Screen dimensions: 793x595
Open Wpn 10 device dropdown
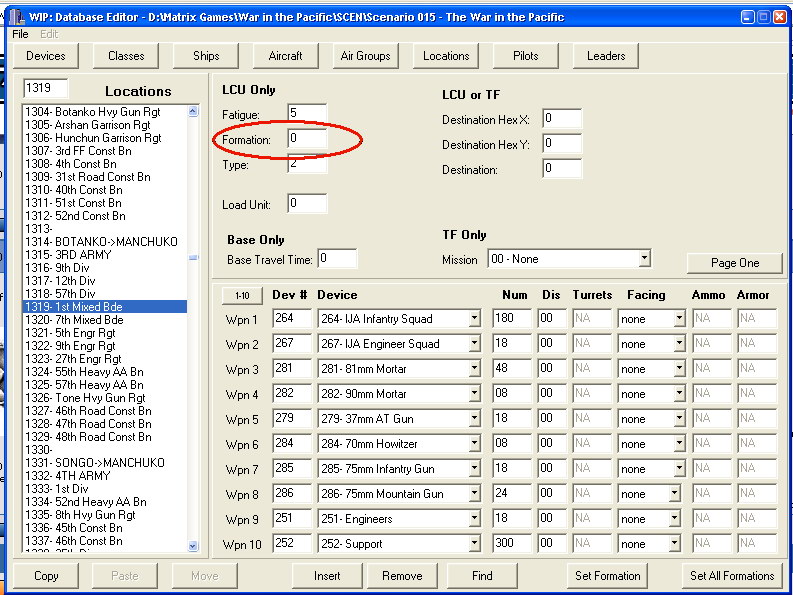tap(475, 544)
